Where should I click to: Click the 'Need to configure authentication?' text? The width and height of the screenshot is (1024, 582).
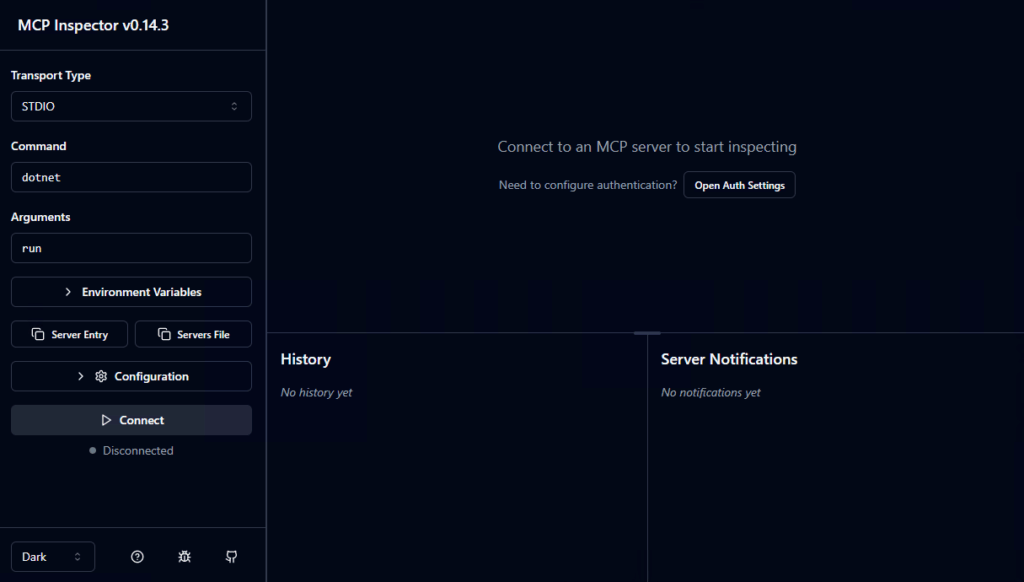[x=588, y=185]
